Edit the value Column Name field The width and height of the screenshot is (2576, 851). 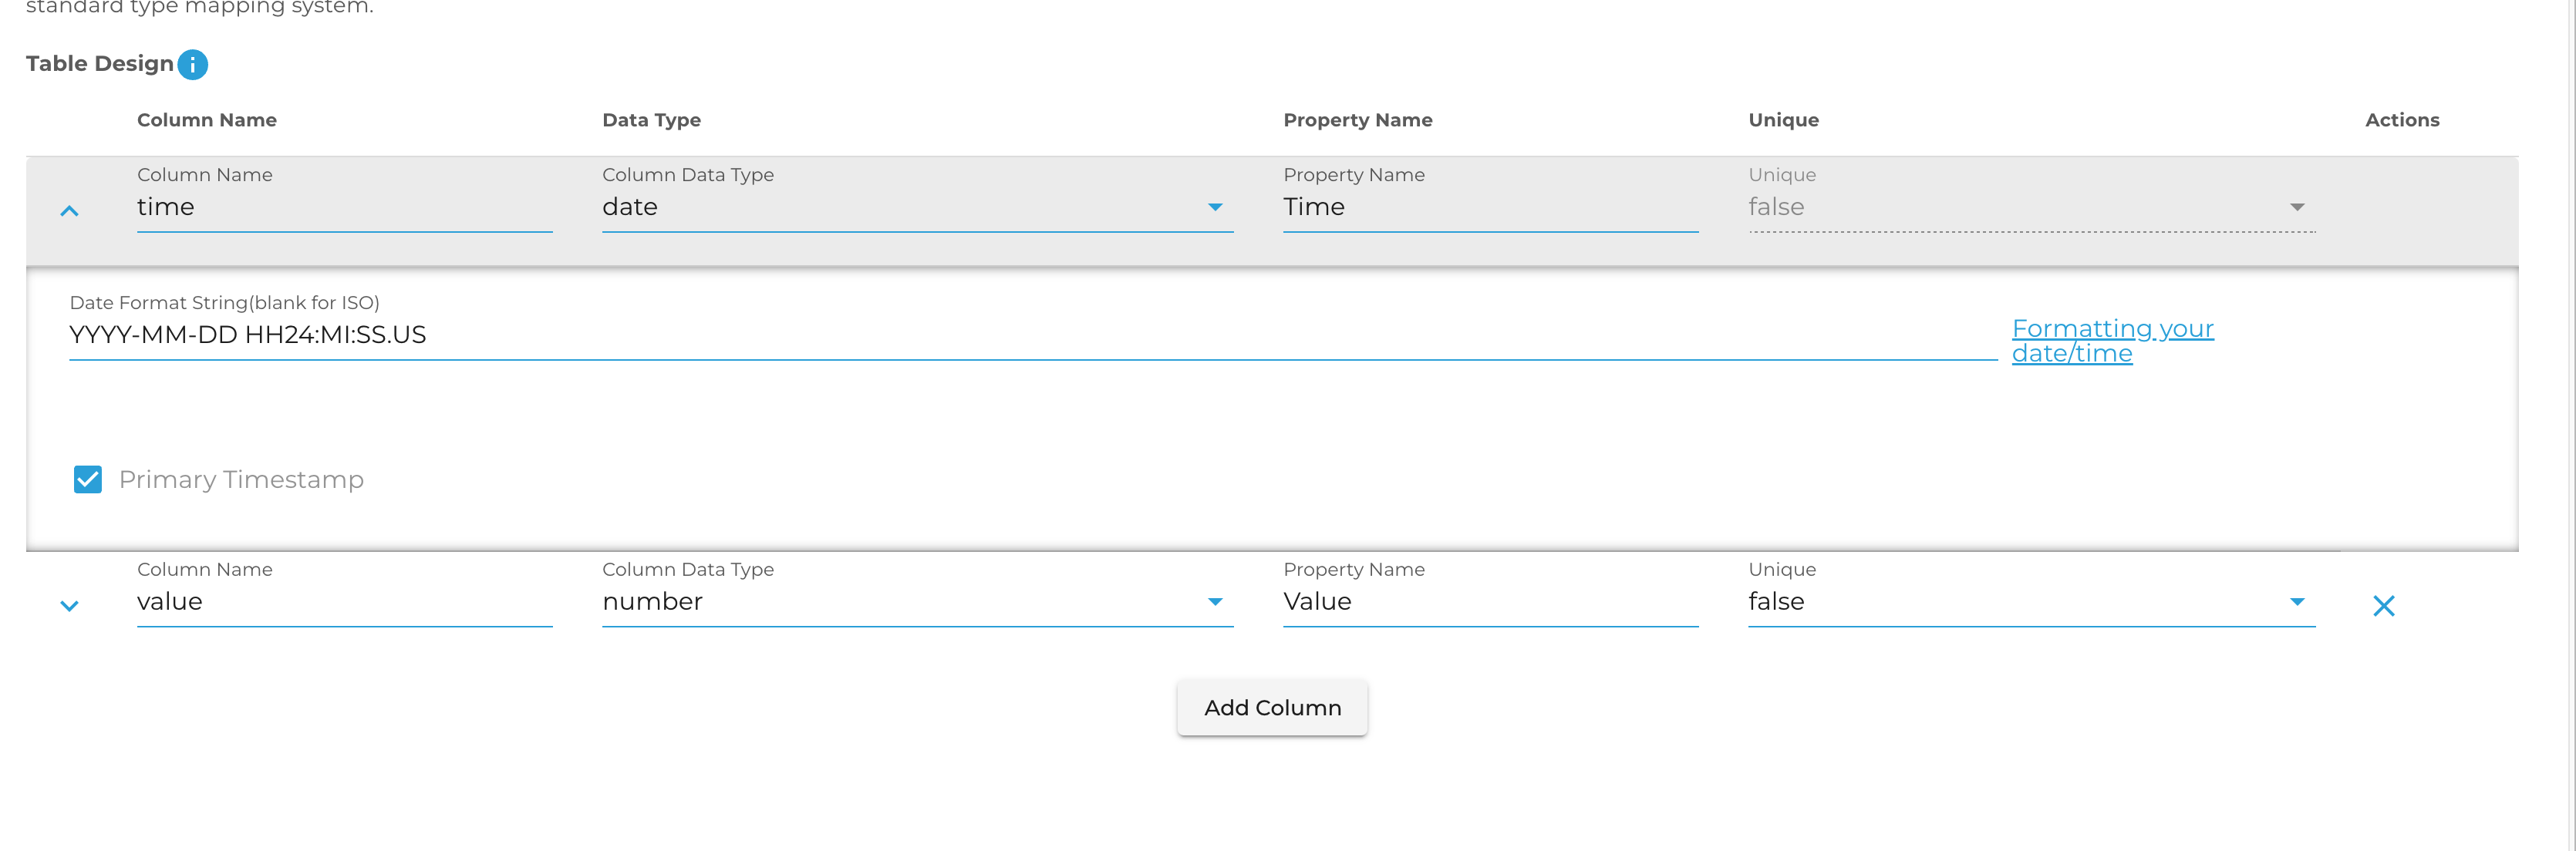343,602
